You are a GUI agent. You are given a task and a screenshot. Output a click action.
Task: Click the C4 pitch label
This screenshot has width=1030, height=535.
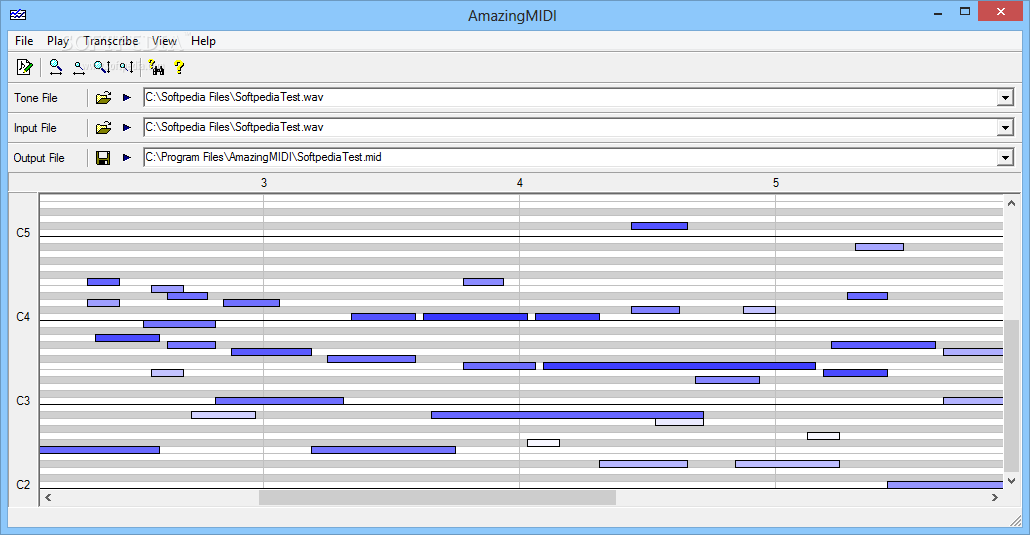(x=23, y=317)
